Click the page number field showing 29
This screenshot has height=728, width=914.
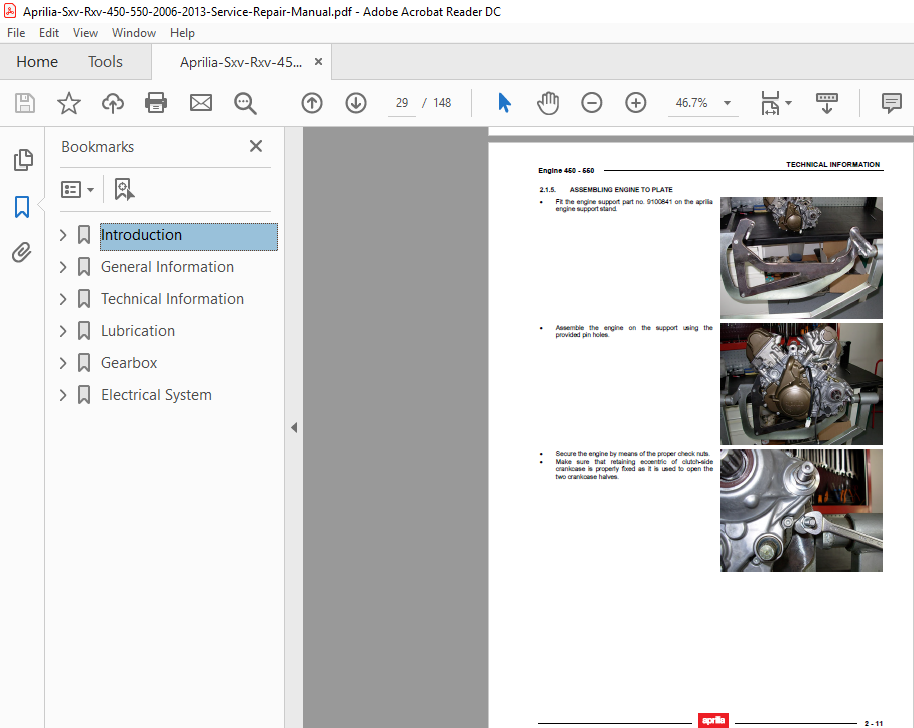tap(402, 103)
